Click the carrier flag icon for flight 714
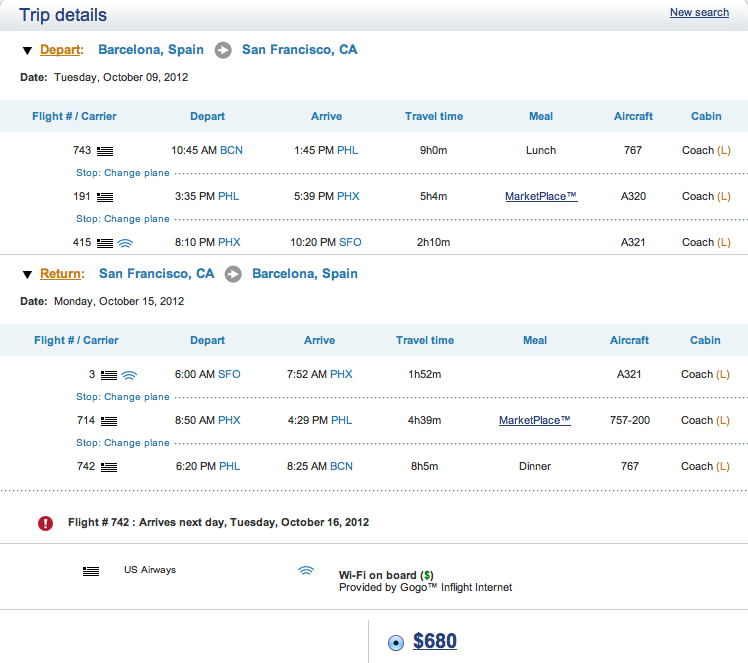This screenshot has height=663, width=748. point(109,421)
